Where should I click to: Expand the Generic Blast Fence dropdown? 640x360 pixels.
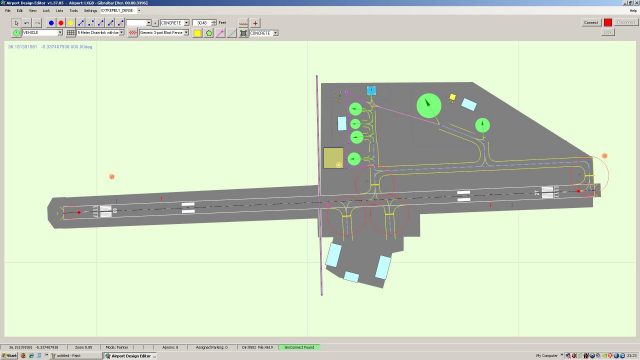164,33
